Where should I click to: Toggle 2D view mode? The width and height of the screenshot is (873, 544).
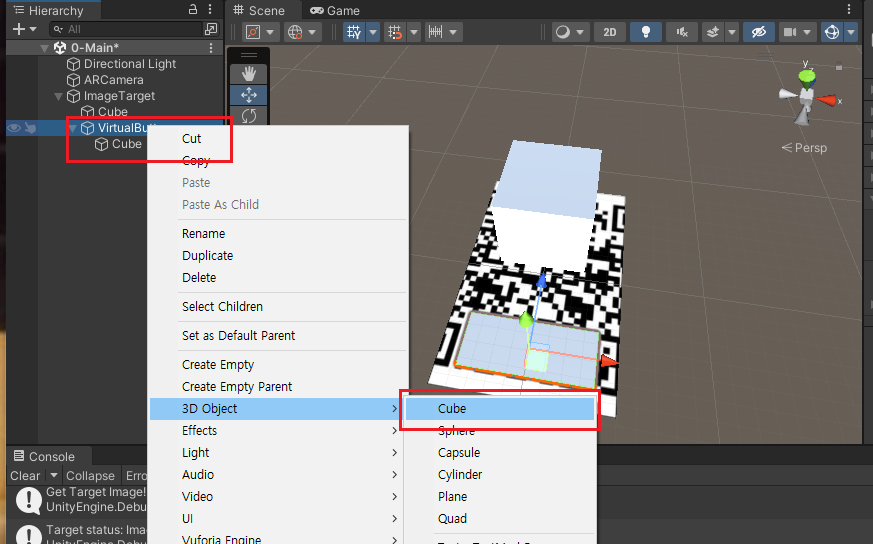tap(610, 32)
